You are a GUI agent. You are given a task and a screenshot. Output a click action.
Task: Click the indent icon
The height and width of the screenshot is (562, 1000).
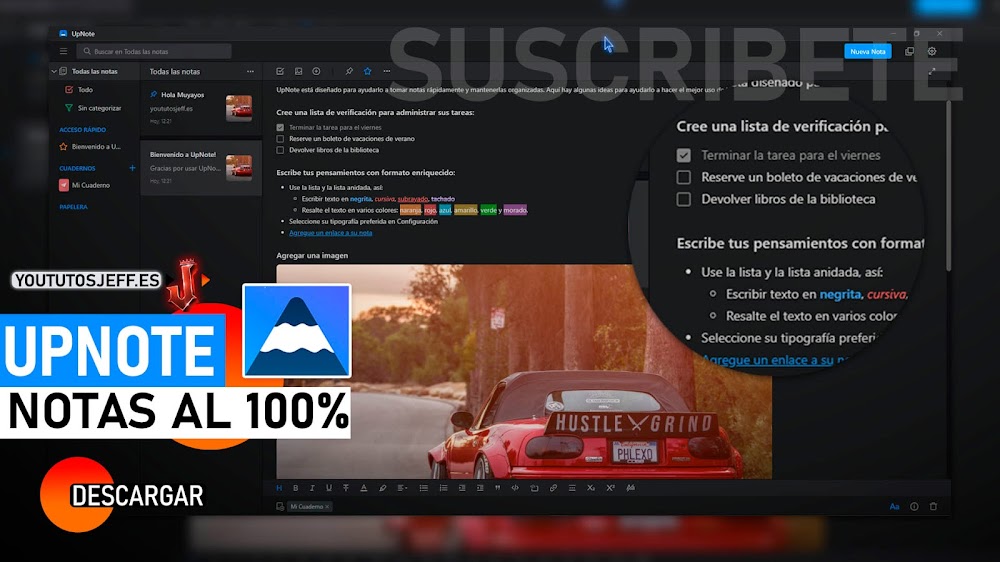pos(480,488)
